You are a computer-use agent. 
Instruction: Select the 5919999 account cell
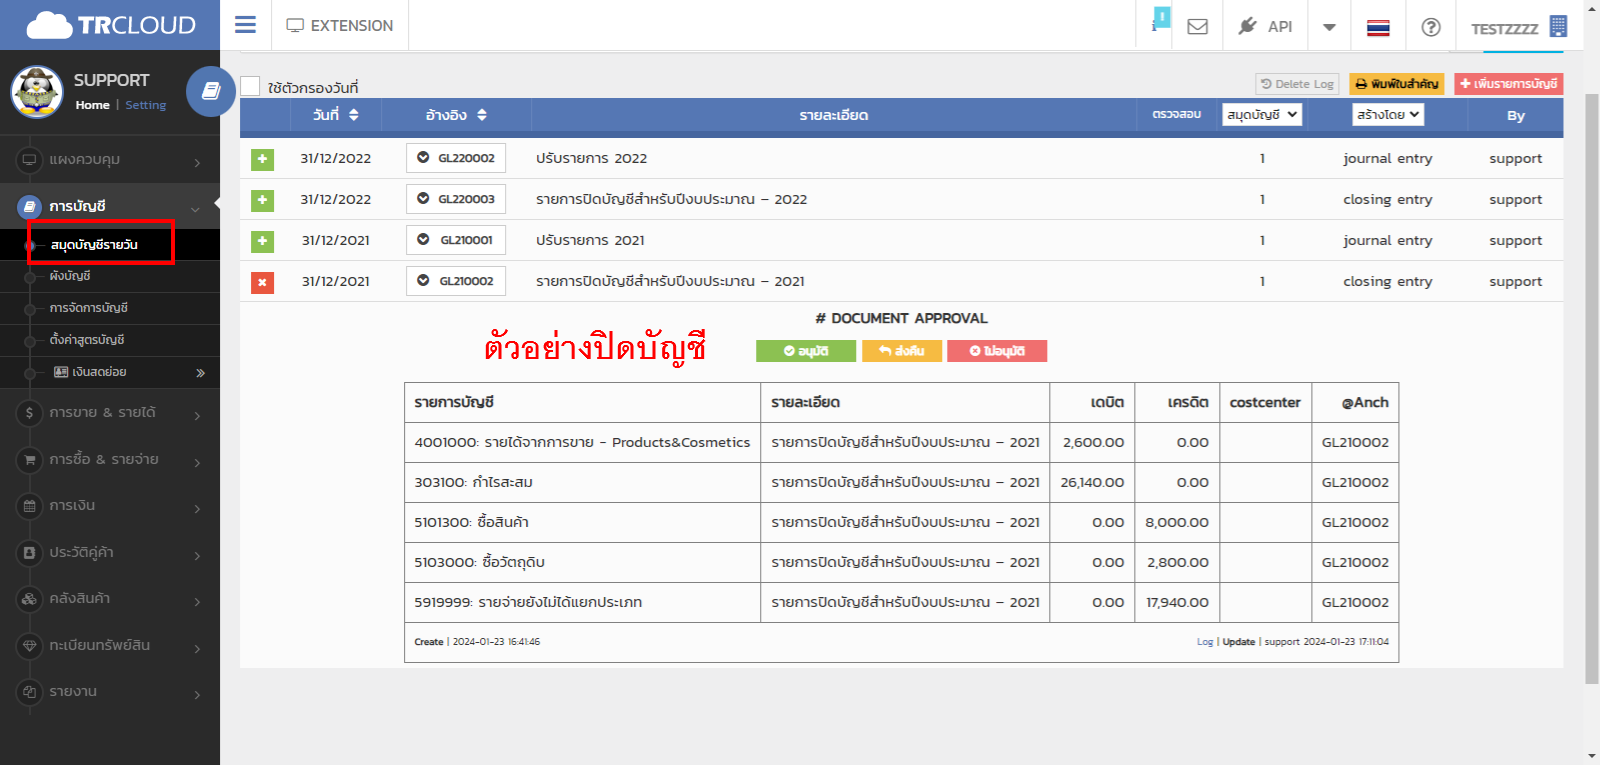(582, 602)
